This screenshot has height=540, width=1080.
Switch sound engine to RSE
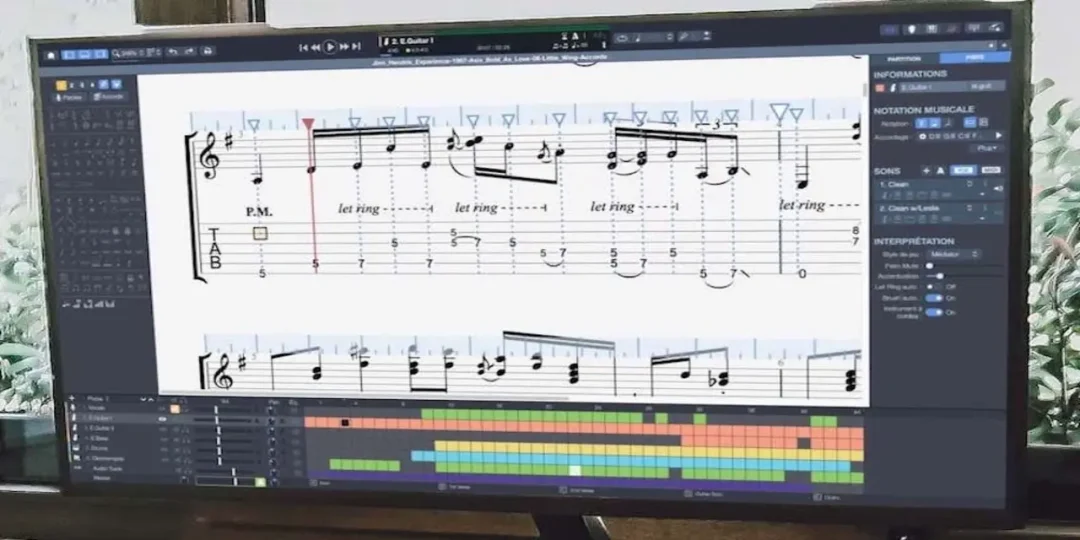pyautogui.click(x=964, y=170)
